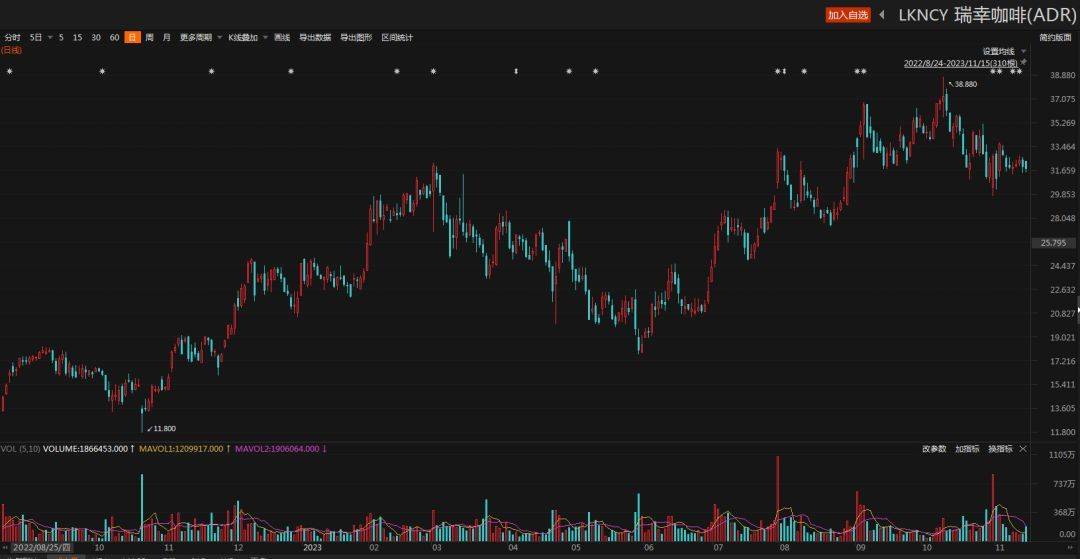
Task: Switch to 月 monthly period
Action: [x=166, y=37]
